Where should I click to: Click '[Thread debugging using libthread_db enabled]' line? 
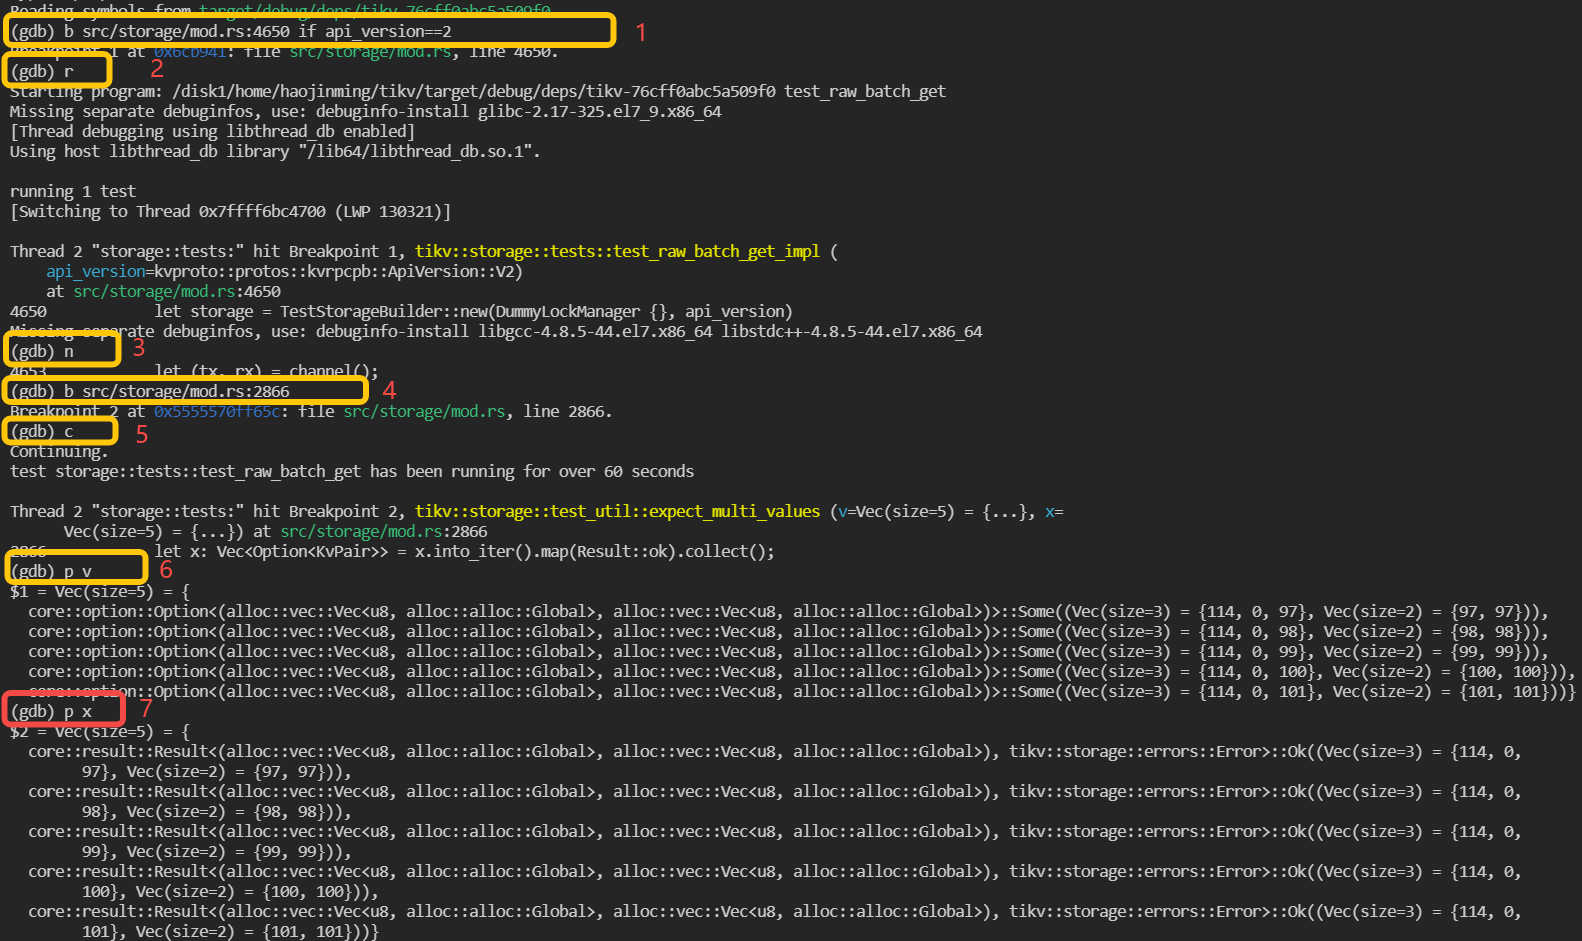(x=212, y=131)
